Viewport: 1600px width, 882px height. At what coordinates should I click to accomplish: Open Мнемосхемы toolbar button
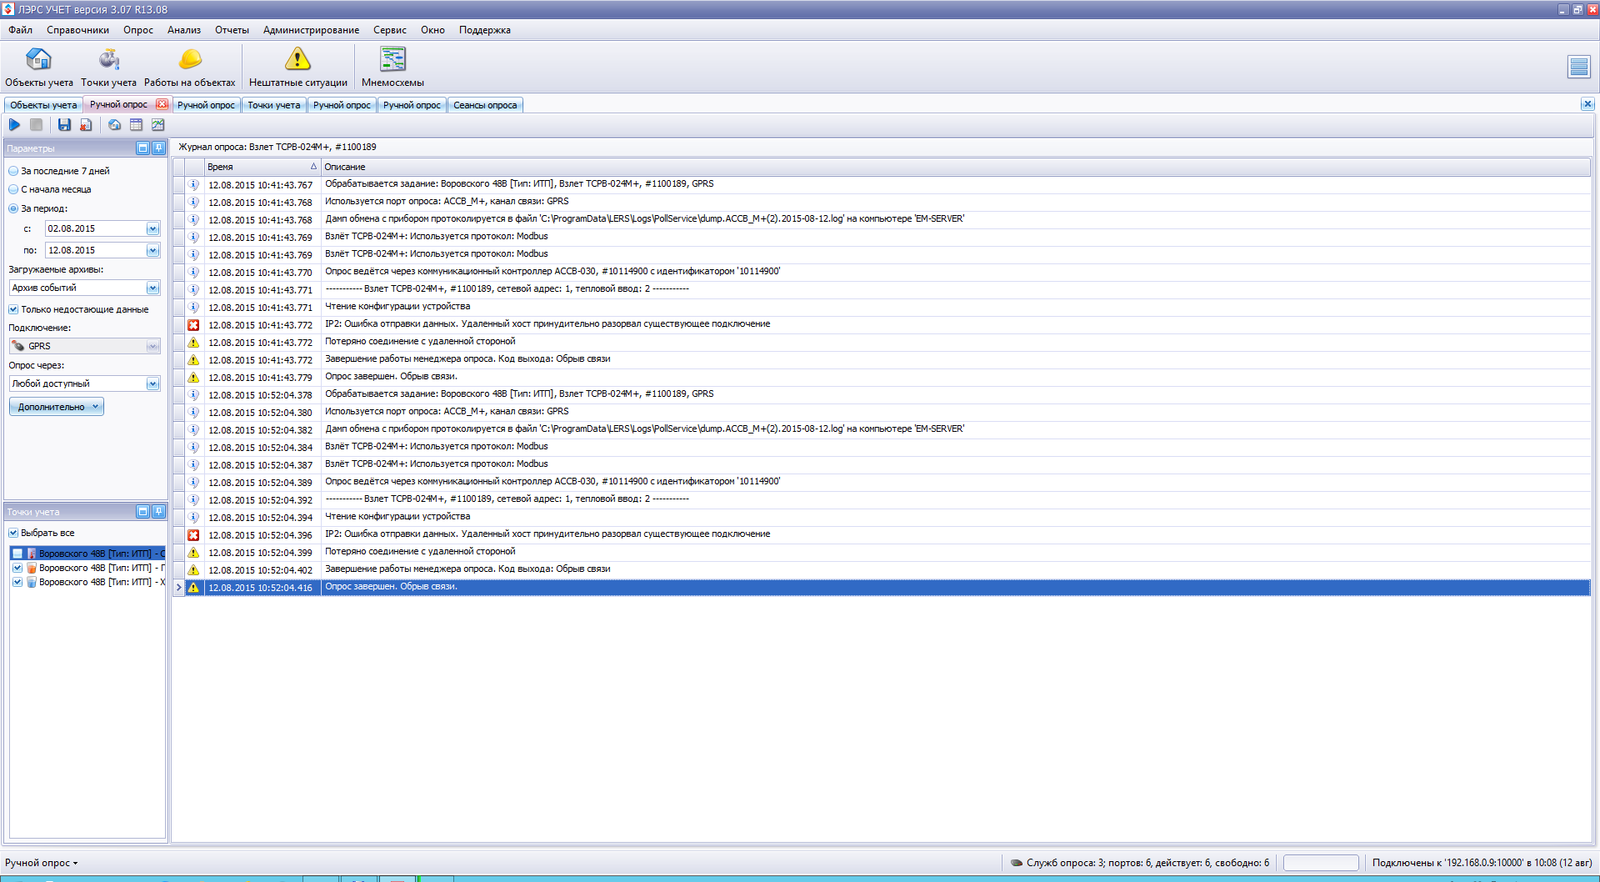393,68
